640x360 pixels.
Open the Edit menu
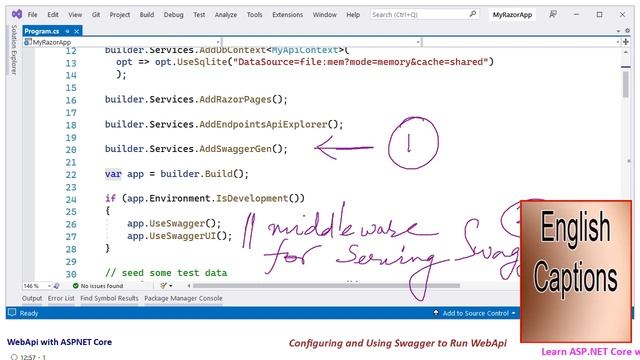53,15
